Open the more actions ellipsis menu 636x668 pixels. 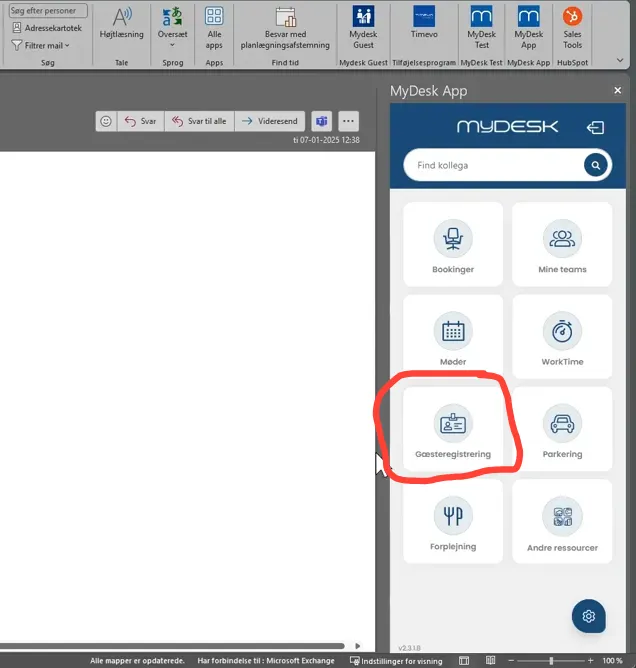click(x=348, y=121)
